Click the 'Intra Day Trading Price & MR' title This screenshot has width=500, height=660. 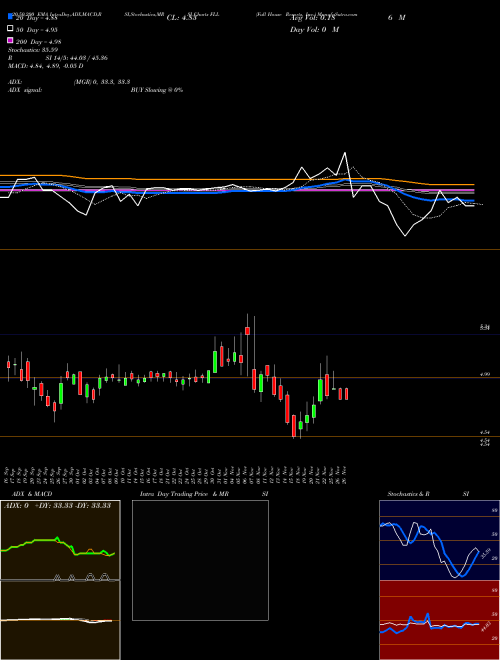point(184,494)
